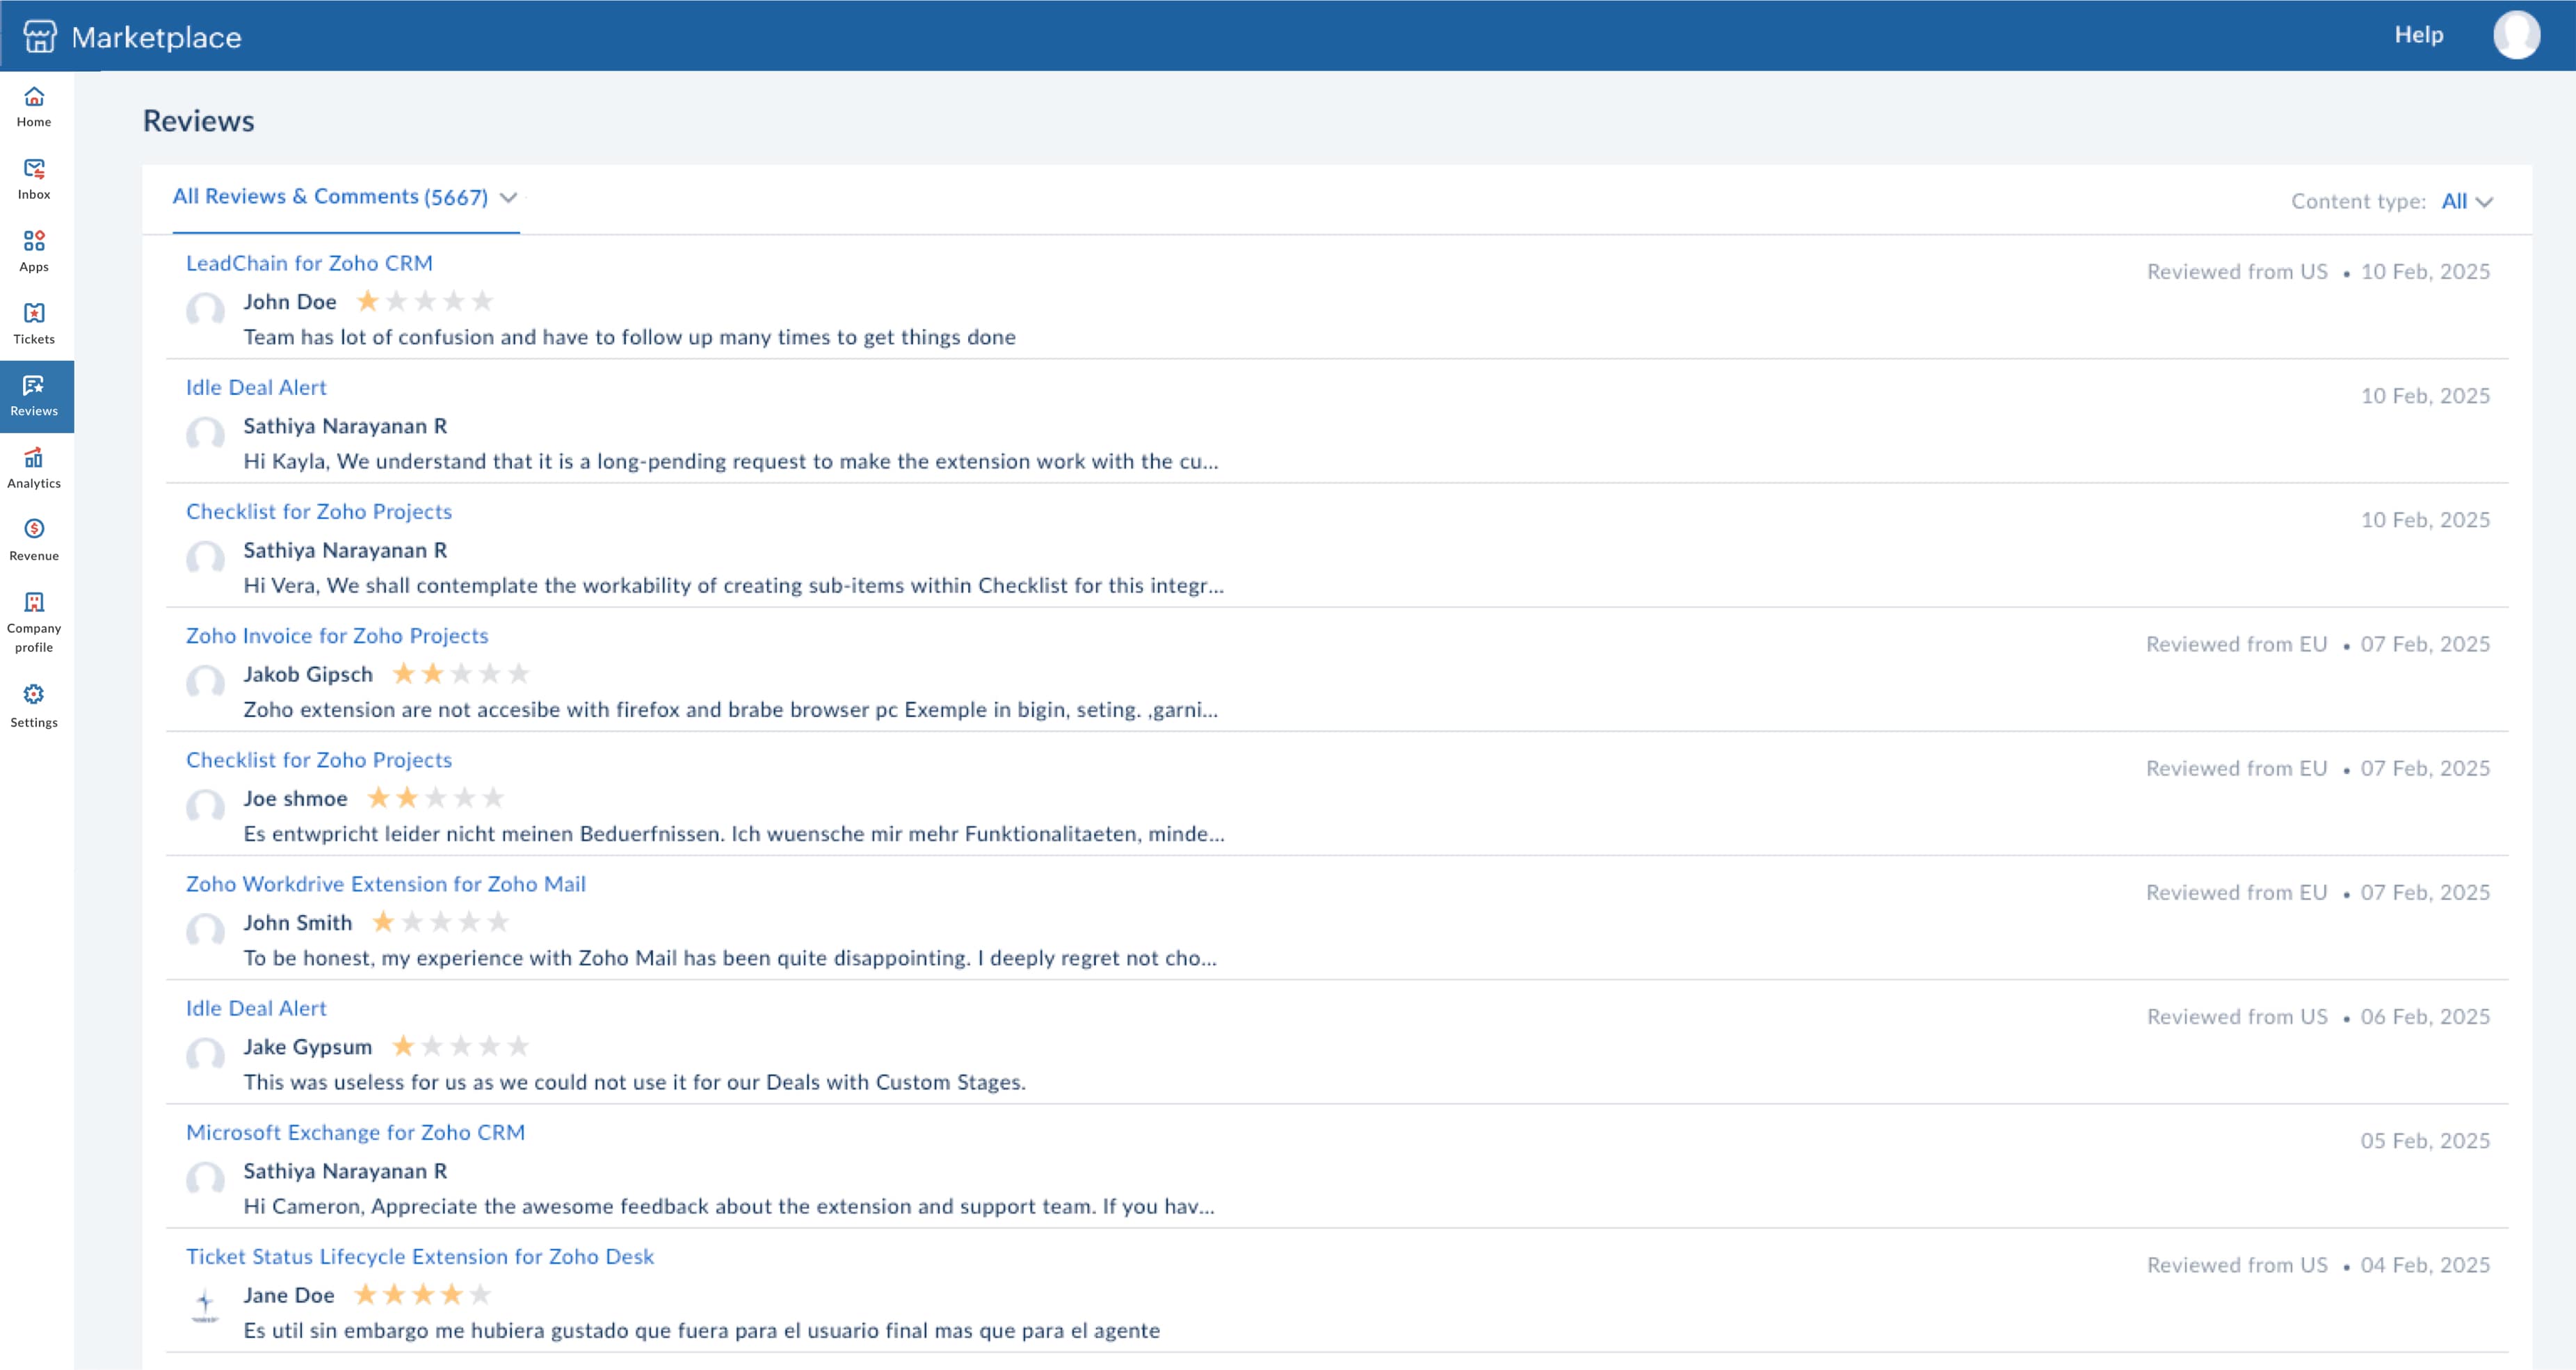Click the reply starting 'Hi Kayla, We understand'

pos(731,462)
